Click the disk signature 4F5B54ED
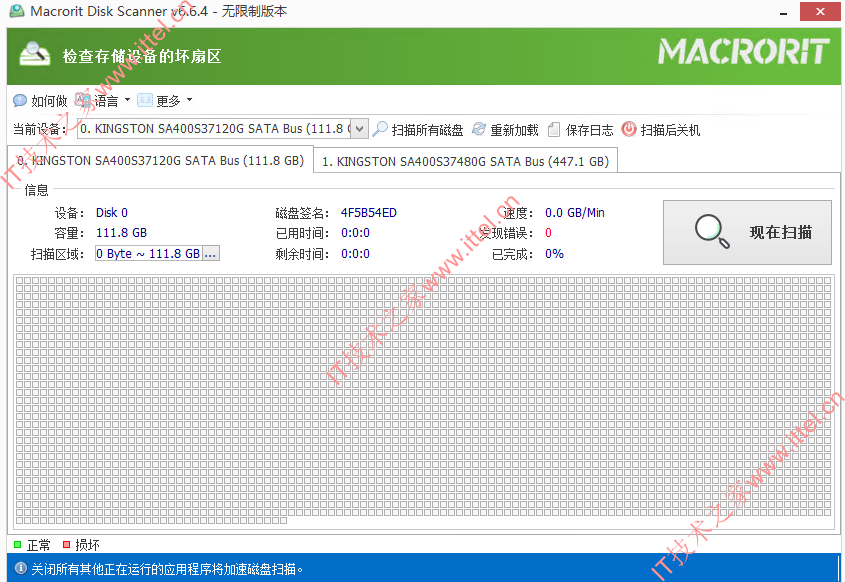This screenshot has width=845, height=582. [x=369, y=212]
